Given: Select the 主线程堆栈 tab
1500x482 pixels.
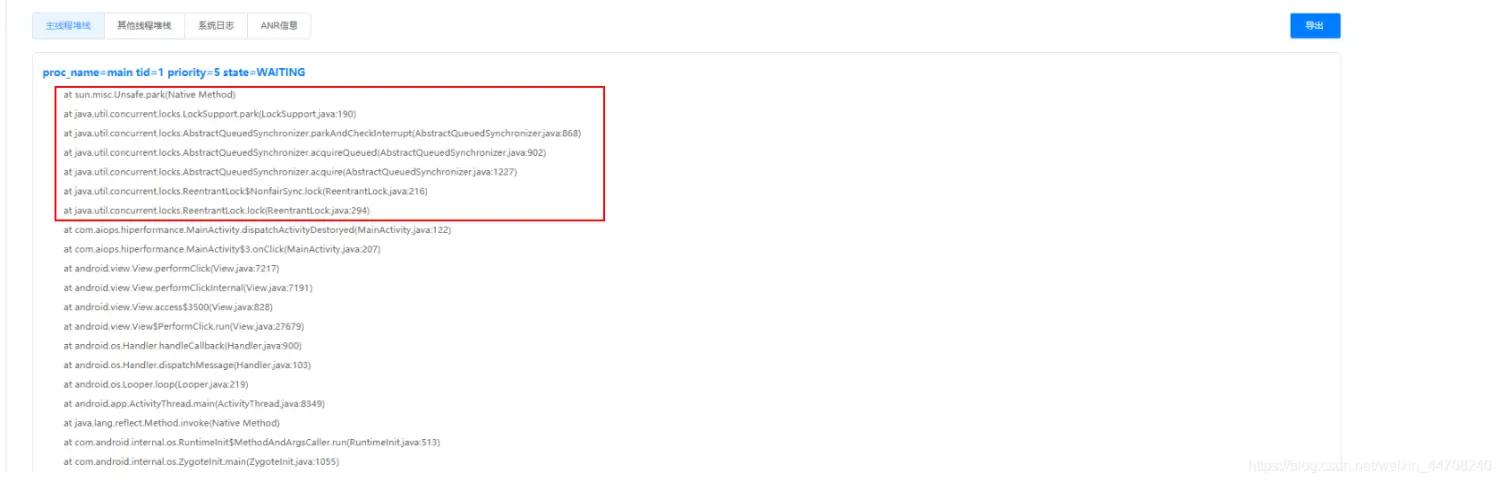Looking at the screenshot, I should click(x=68, y=26).
